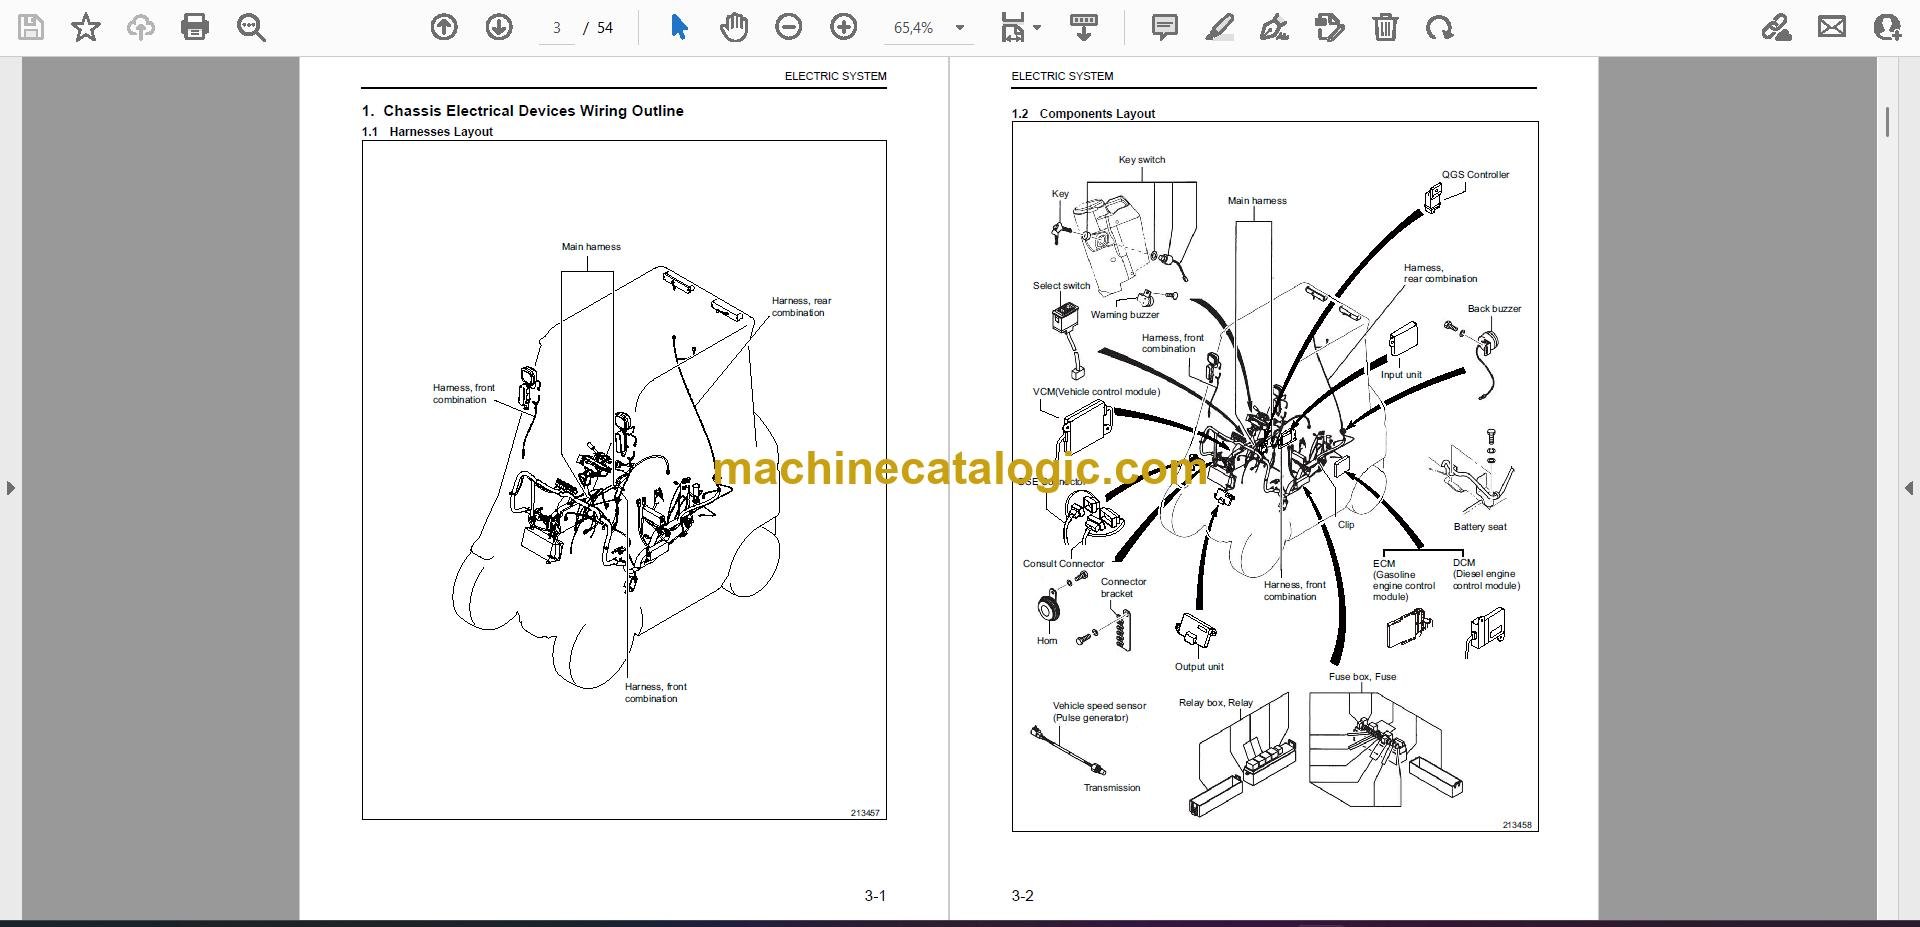Zoom out with the minus button
The image size is (1920, 927).
(789, 27)
